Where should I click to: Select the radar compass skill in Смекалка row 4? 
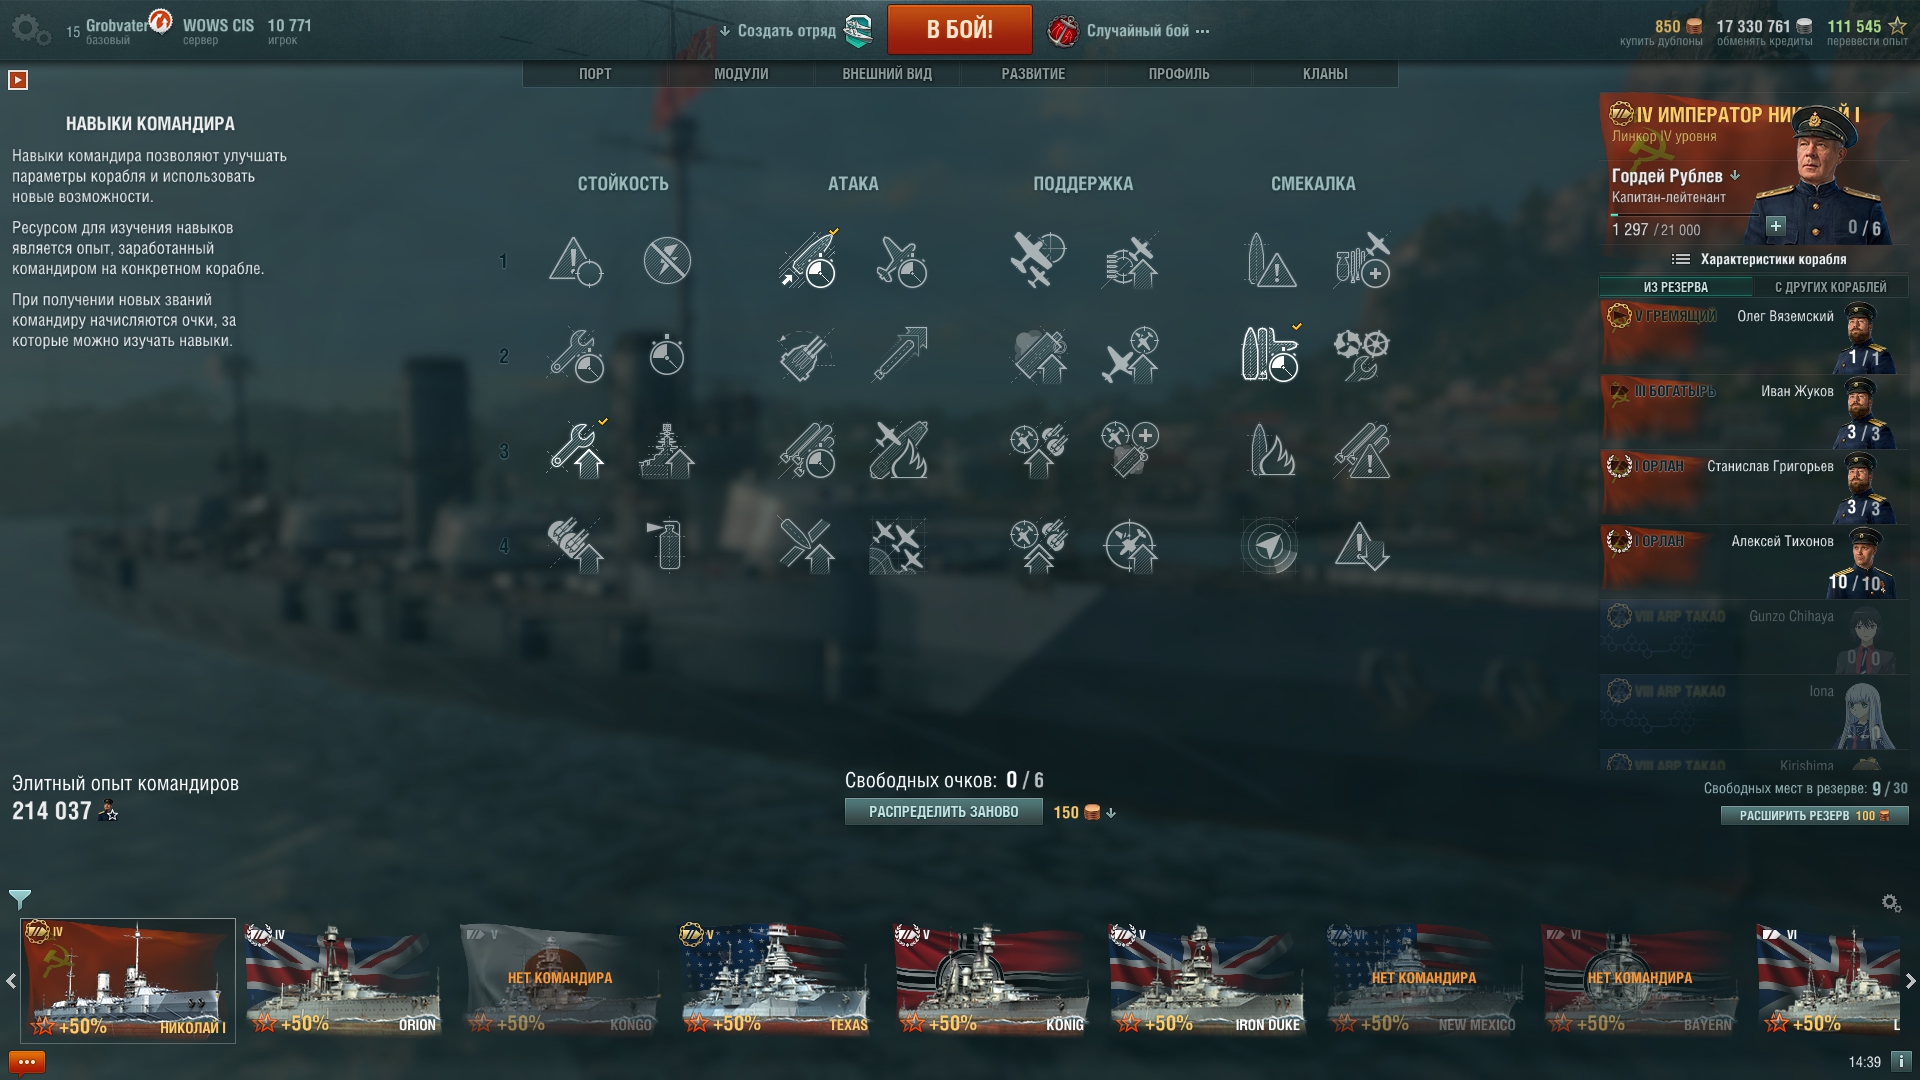1270,546
